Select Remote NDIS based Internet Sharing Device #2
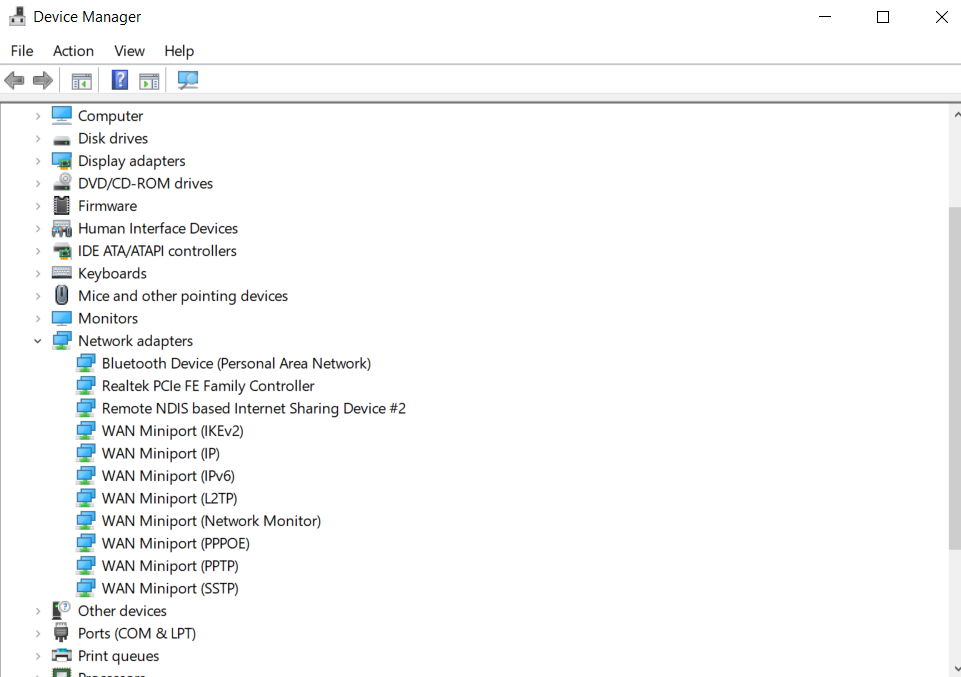The image size is (961, 677). click(254, 409)
